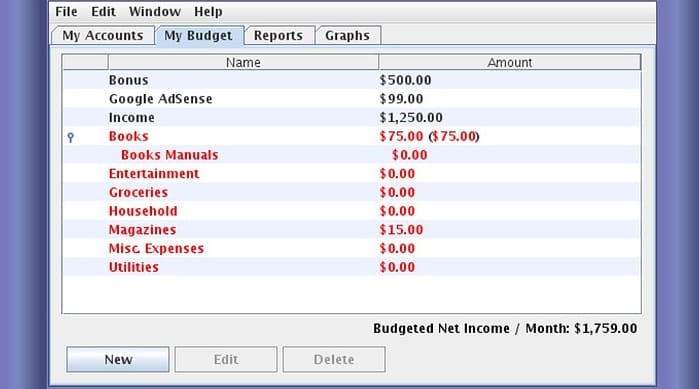Viewport: 699px width, 389px height.
Task: Click the Utilities $0.00 amount
Action: pos(397,267)
